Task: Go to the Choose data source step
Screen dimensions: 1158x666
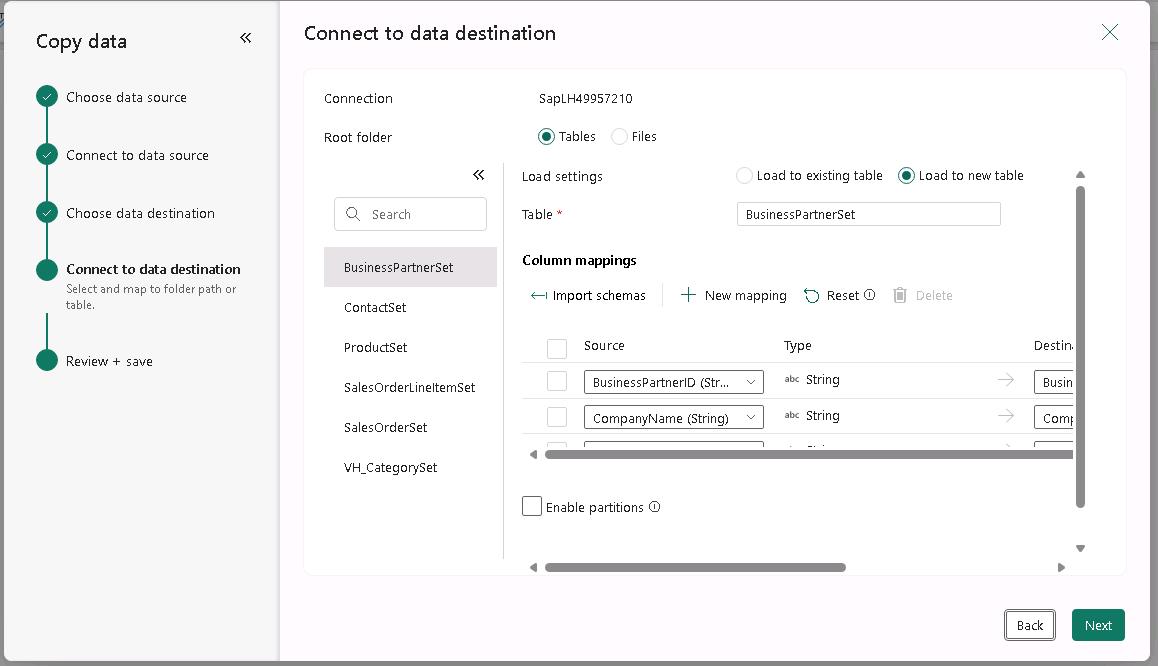Action: 126,97
